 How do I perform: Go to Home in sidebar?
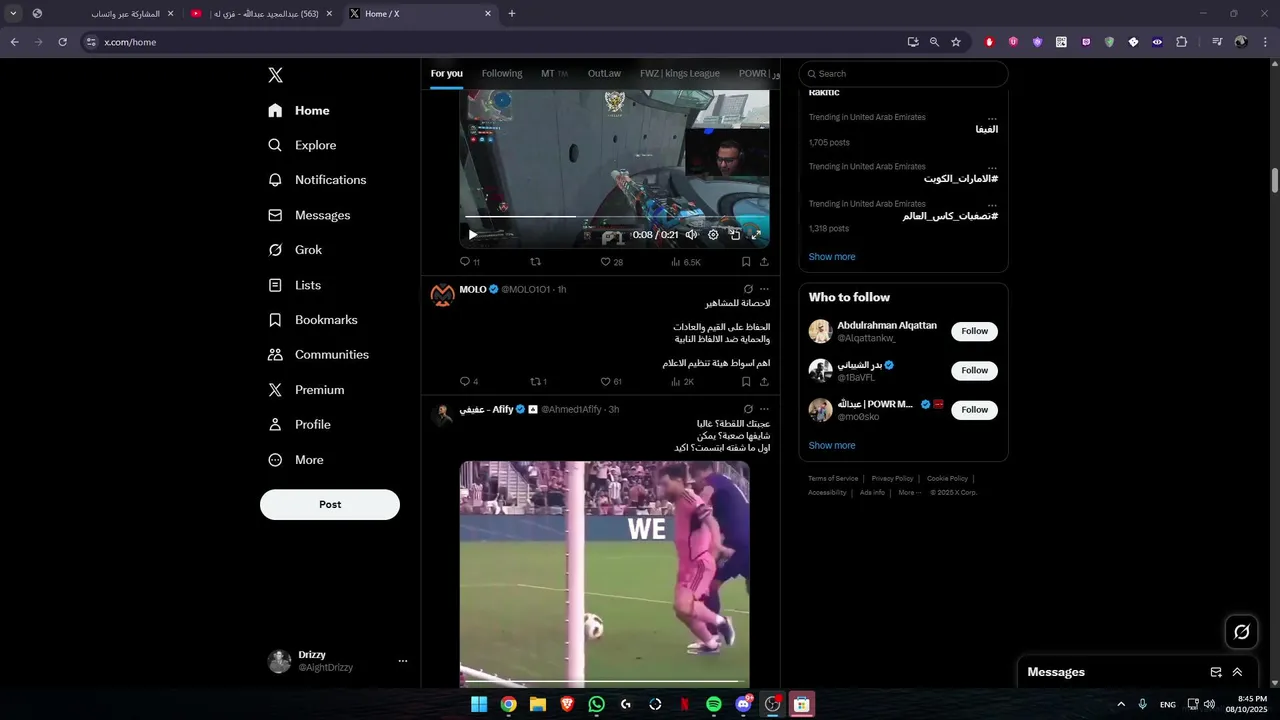(x=299, y=111)
